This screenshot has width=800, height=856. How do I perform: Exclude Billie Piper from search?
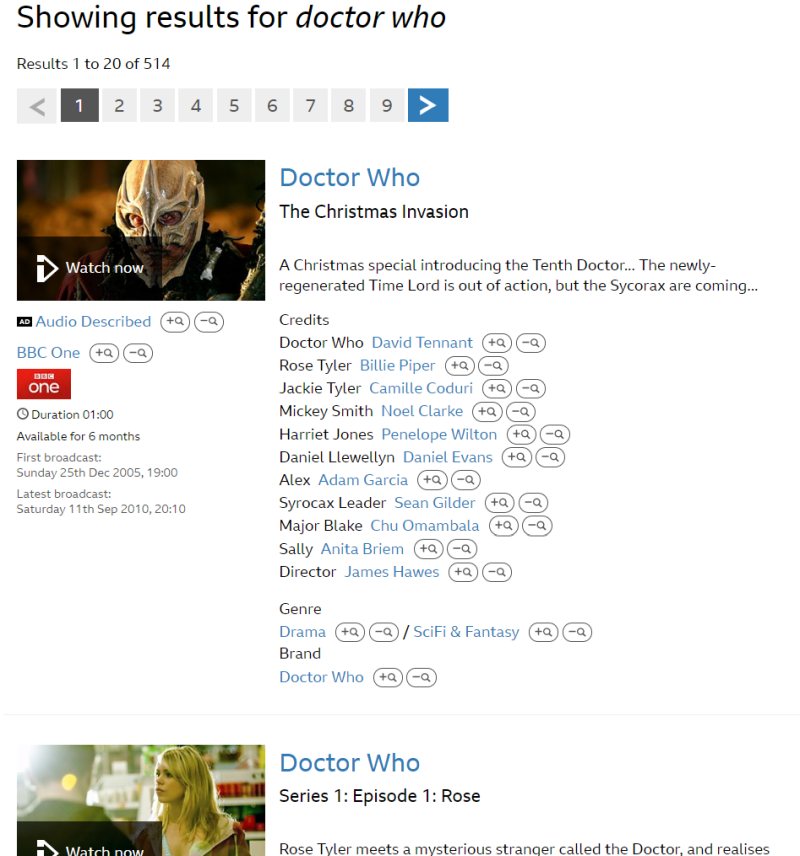[493, 366]
